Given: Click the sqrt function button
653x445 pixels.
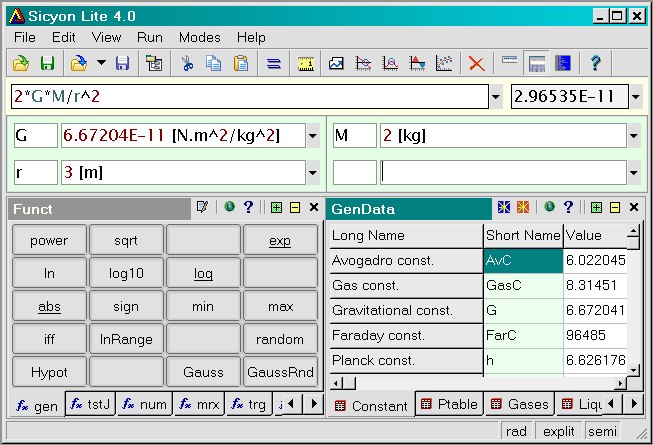Looking at the screenshot, I should [126, 240].
